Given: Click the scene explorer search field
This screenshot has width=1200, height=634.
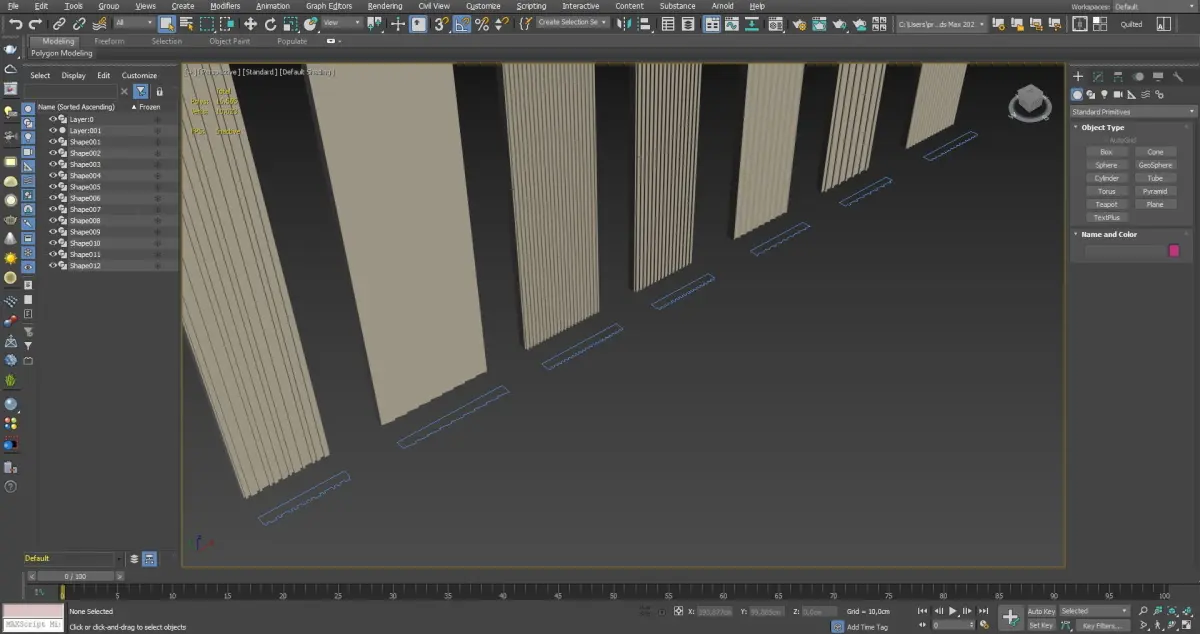Looking at the screenshot, I should (x=72, y=91).
